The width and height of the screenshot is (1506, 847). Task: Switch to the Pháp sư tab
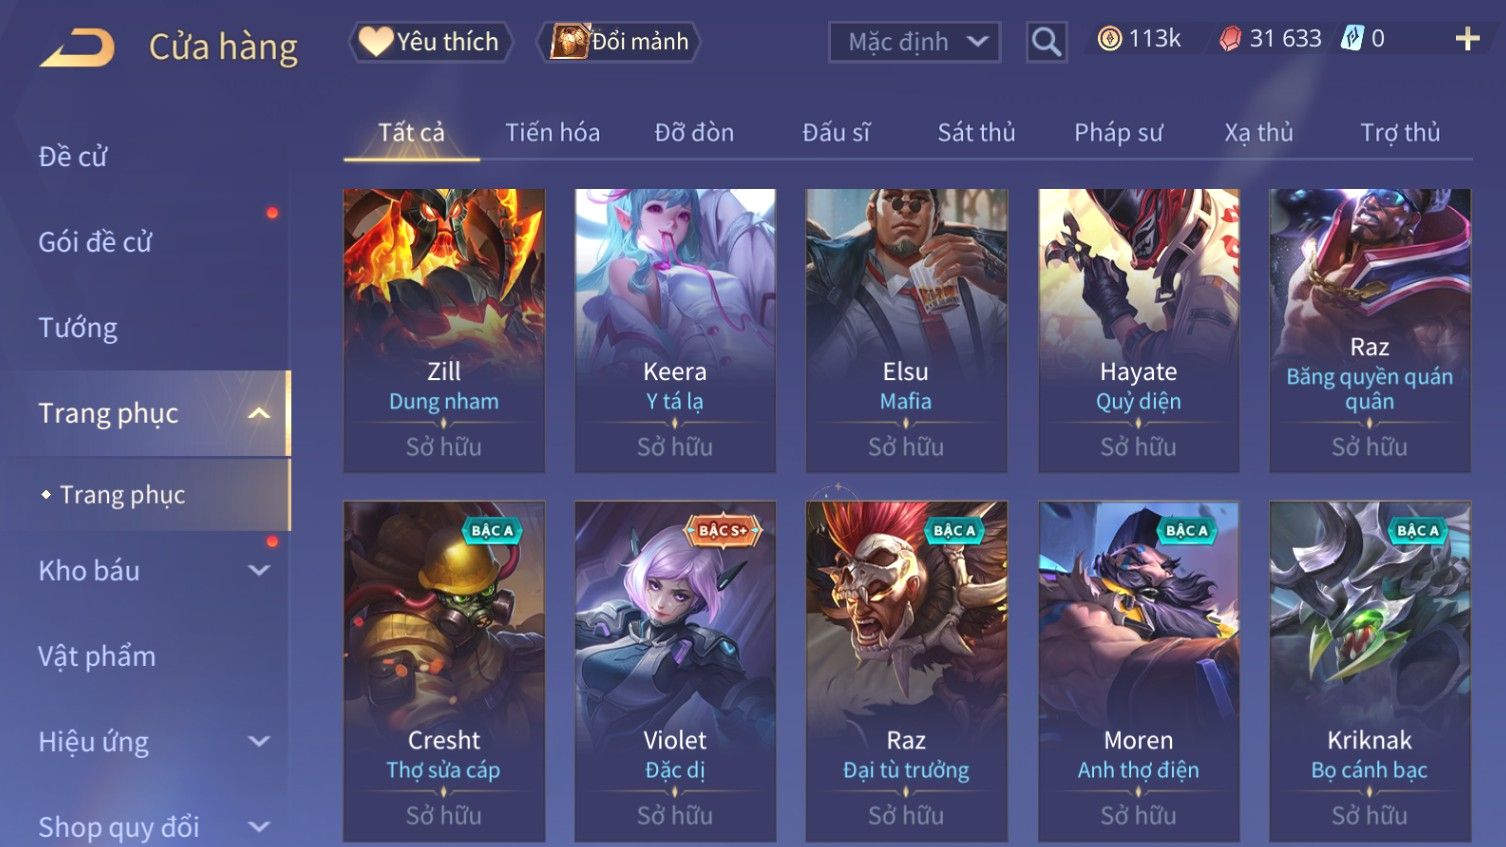[x=1118, y=132]
